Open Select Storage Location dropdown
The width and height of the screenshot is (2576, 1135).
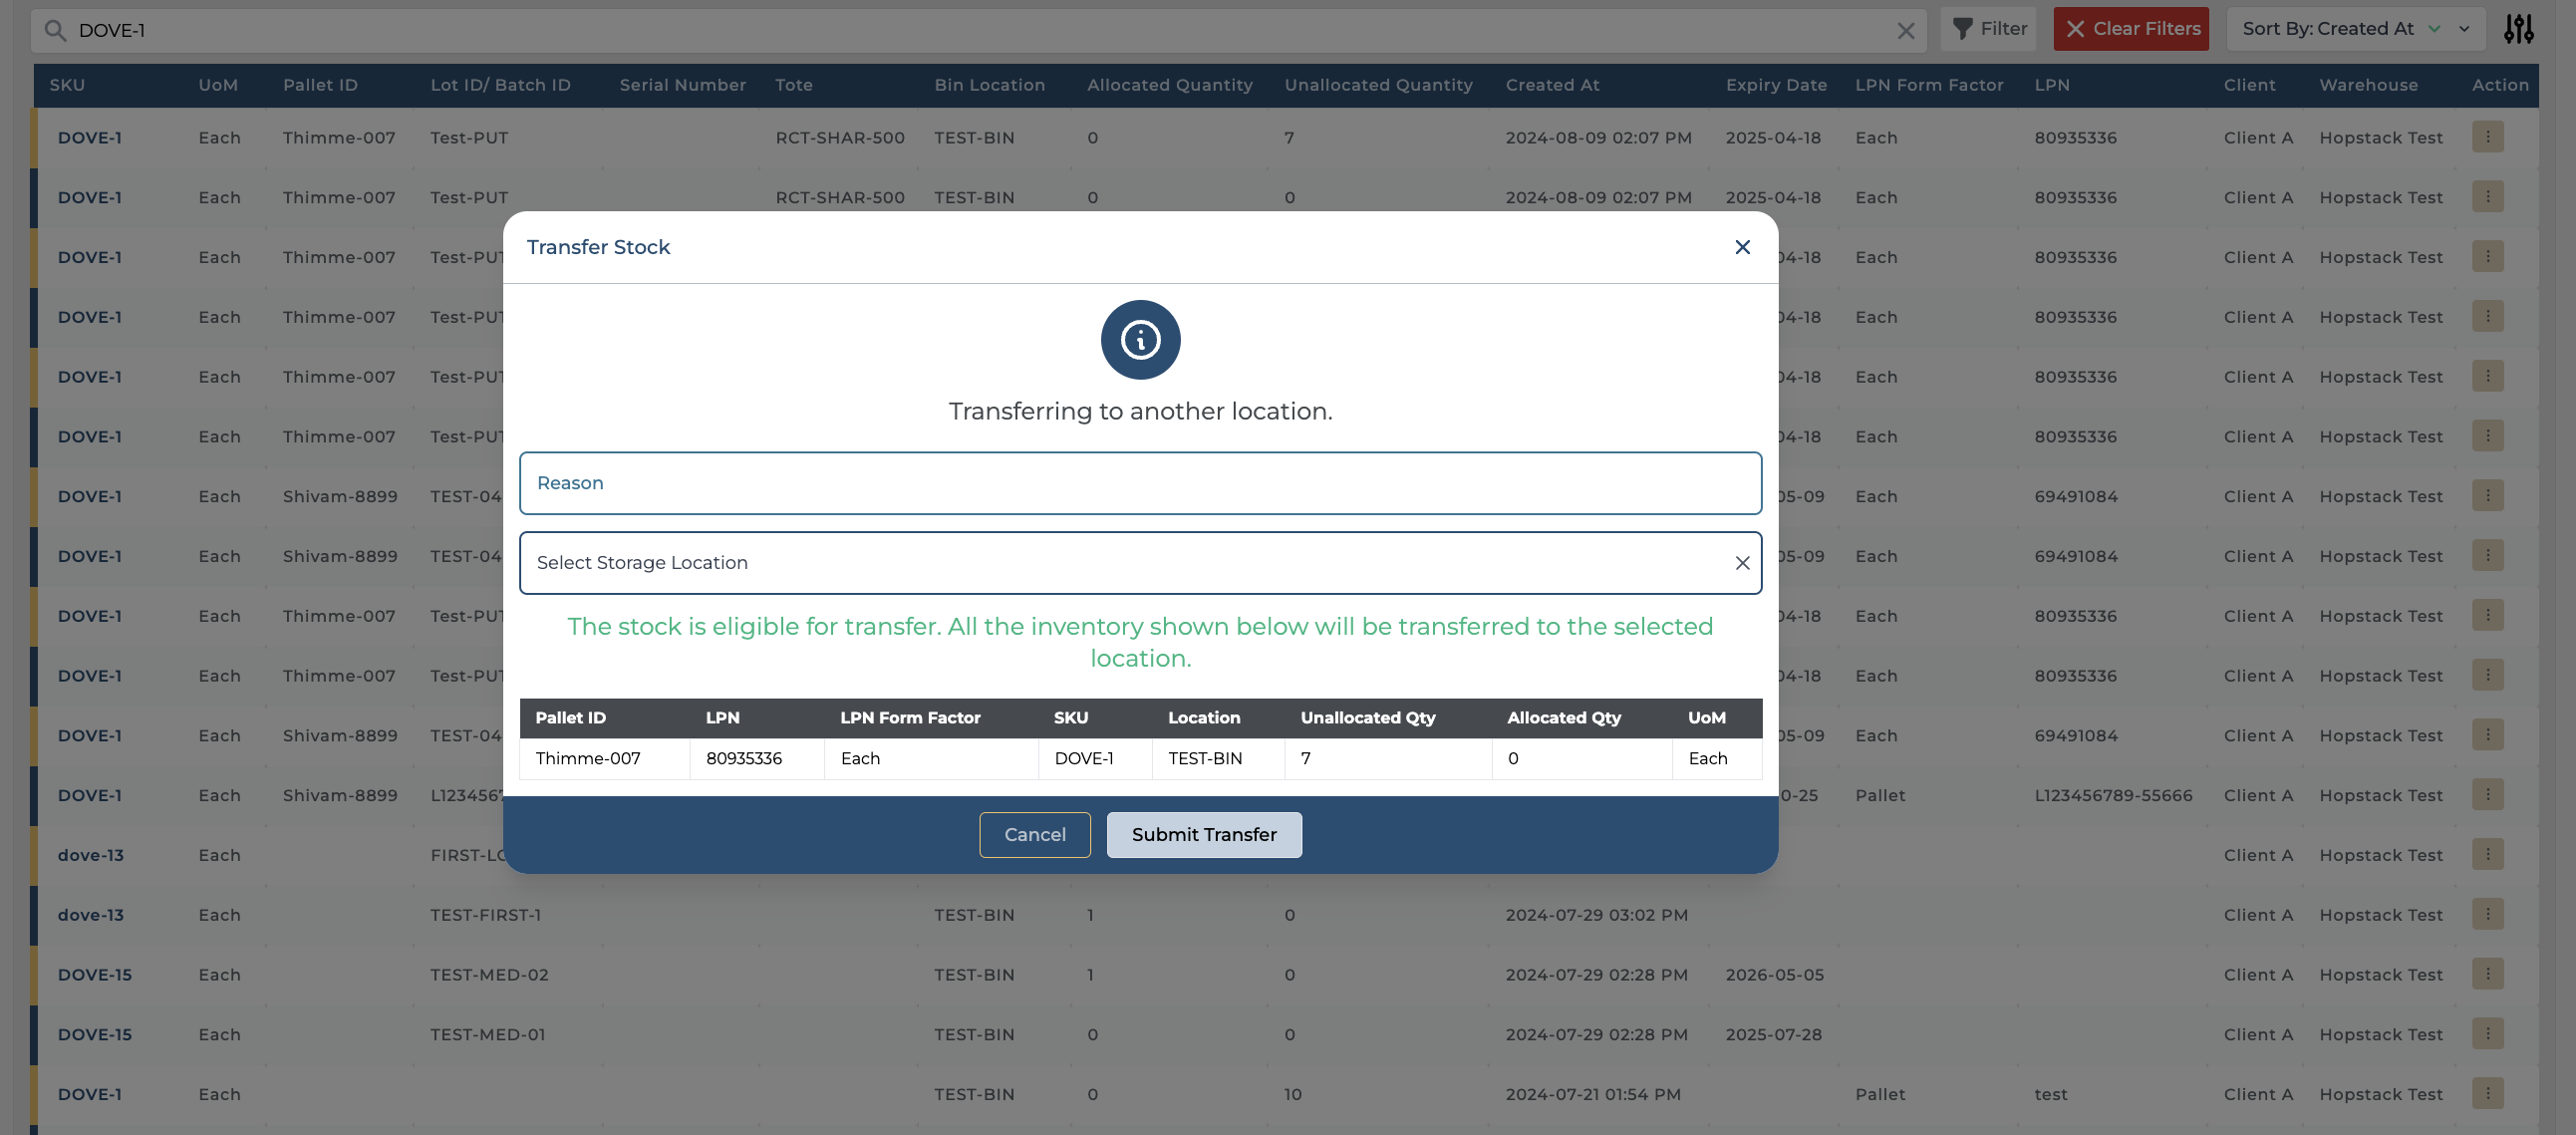coord(1120,563)
